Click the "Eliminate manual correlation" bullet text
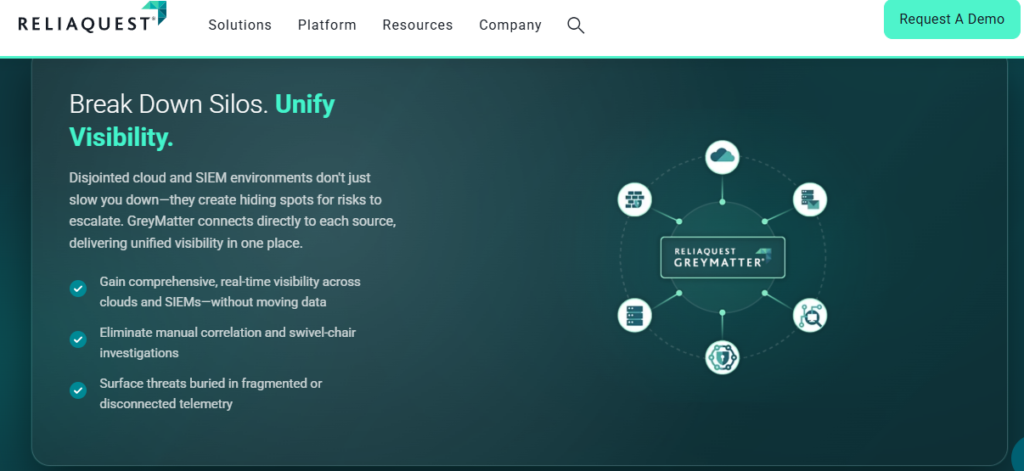 pos(227,342)
